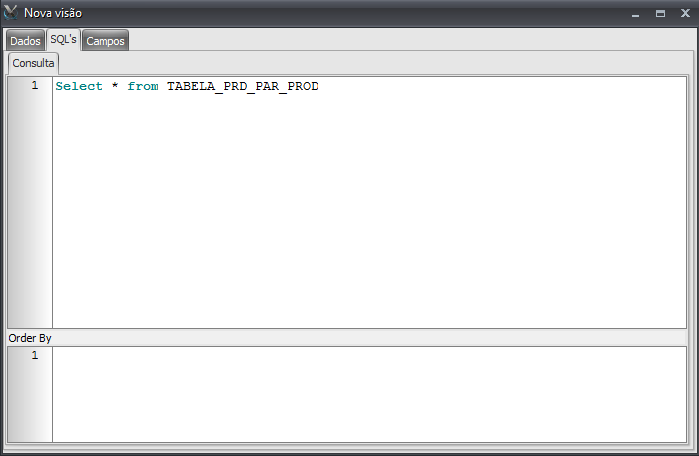Click line number 1 in Order By gutter
The height and width of the screenshot is (456, 699).
point(35,355)
